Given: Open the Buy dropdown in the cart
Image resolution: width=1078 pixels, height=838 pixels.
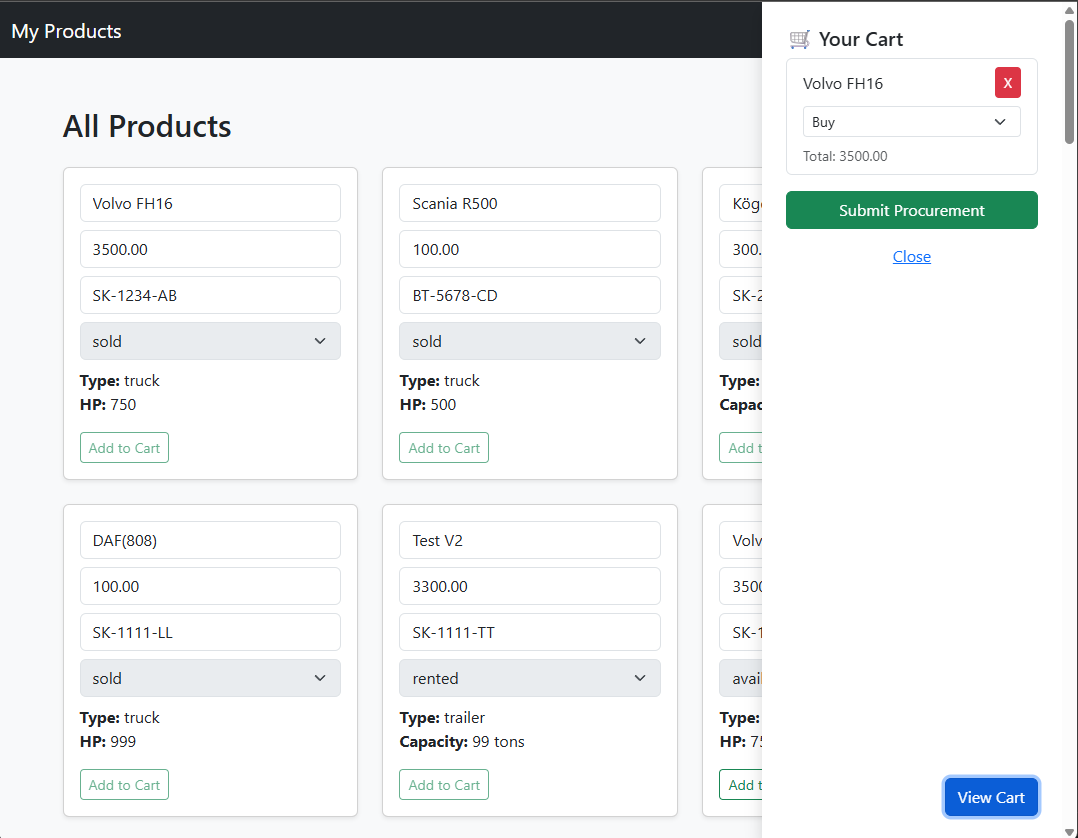Looking at the screenshot, I should (x=911, y=122).
